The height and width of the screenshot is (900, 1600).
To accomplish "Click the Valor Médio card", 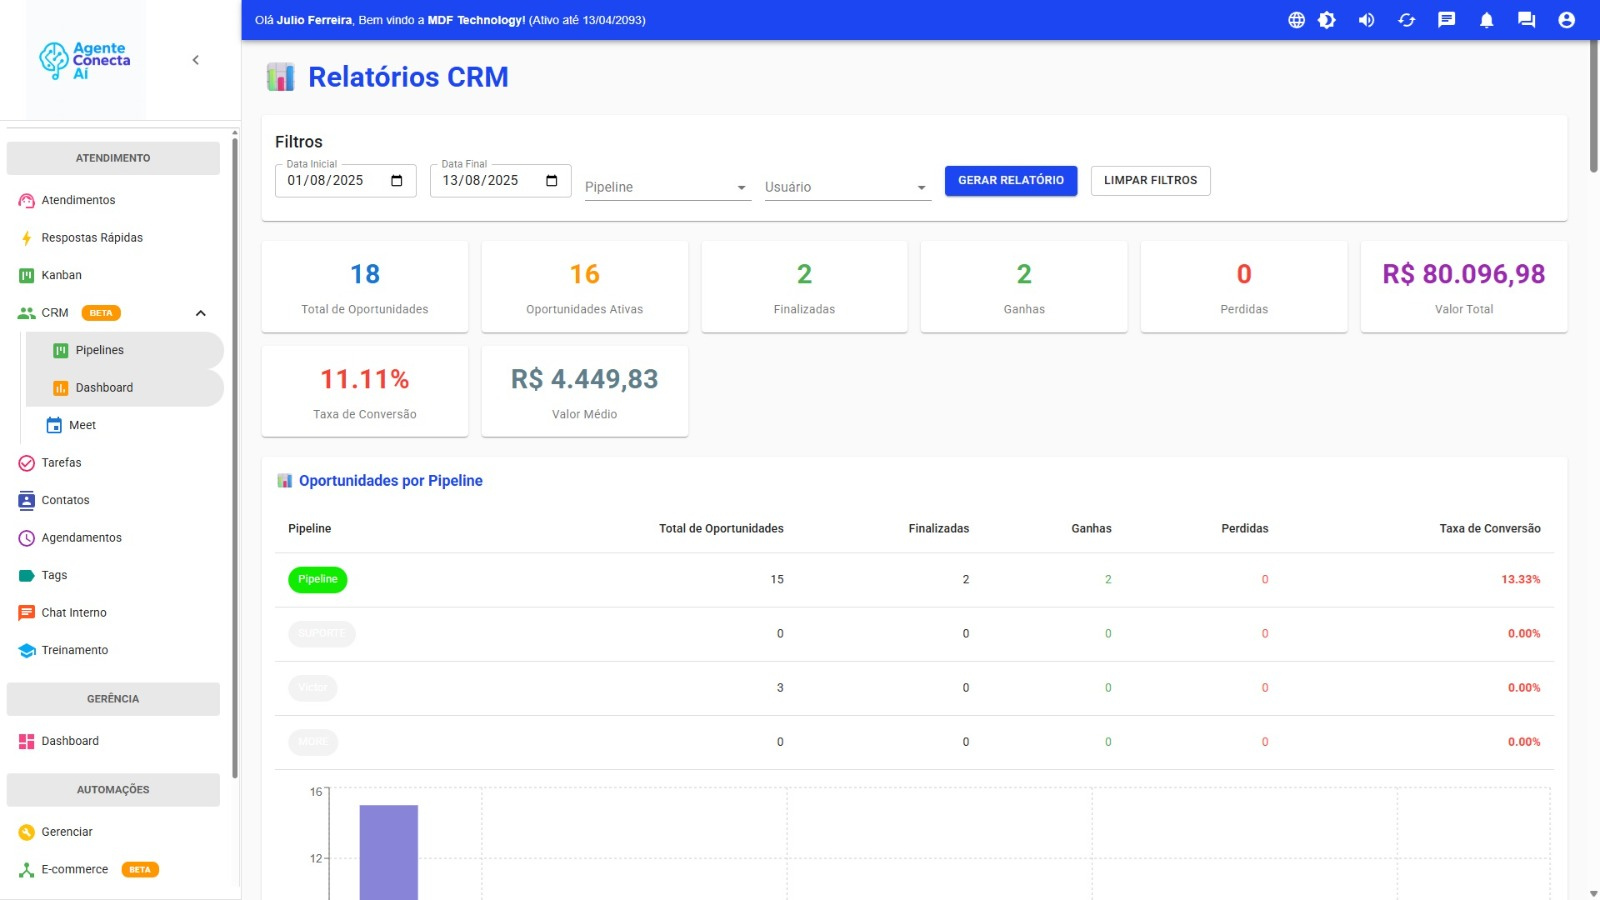I will pos(585,392).
